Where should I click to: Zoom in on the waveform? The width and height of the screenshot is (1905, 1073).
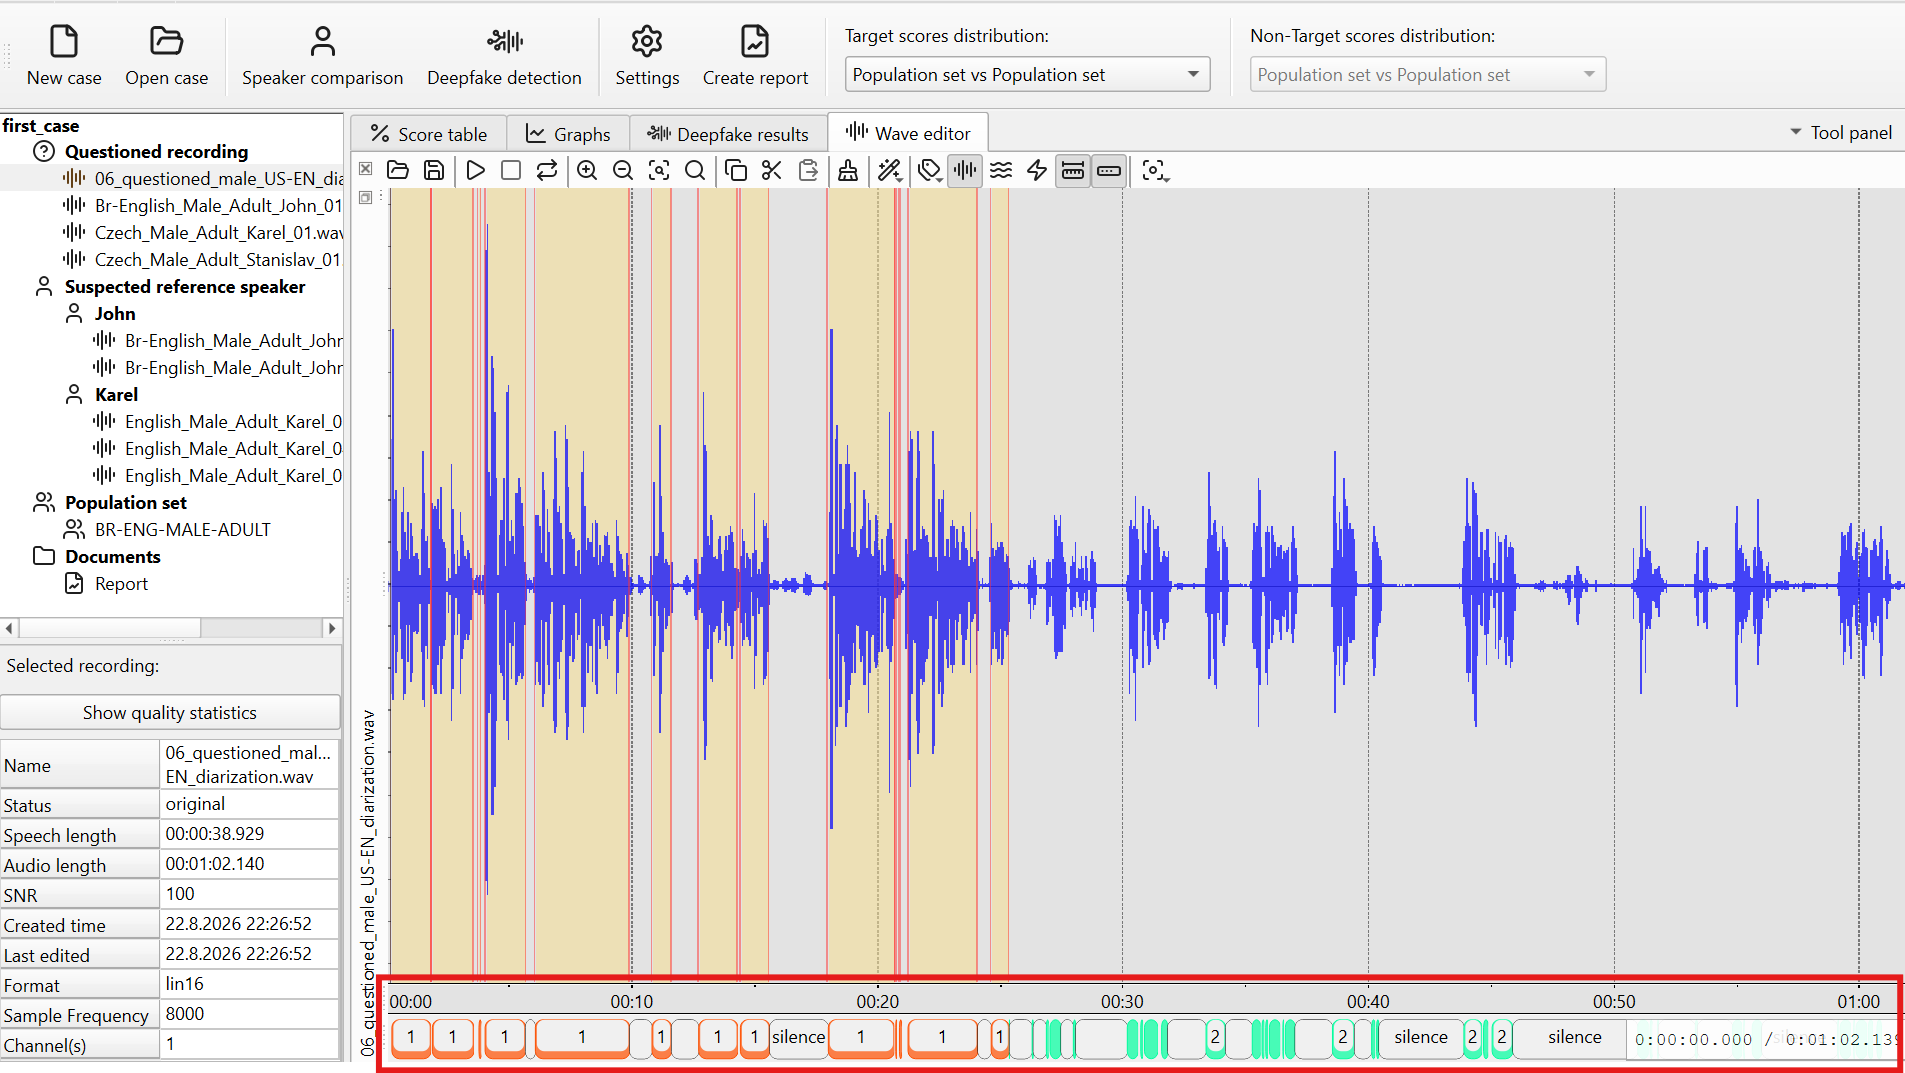coord(587,170)
